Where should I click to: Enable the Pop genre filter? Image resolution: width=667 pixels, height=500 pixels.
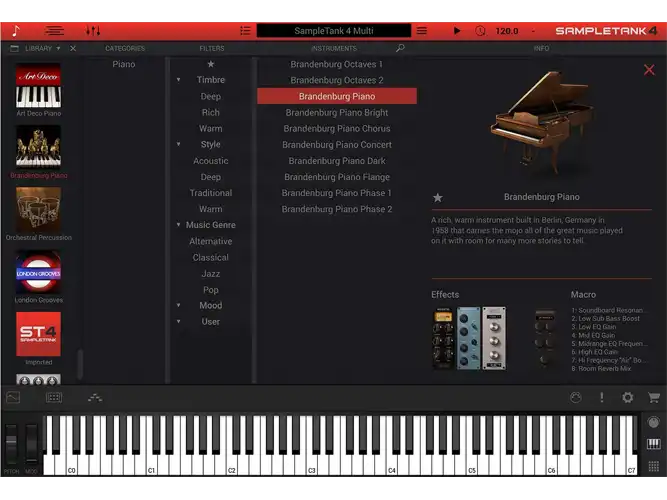point(211,290)
